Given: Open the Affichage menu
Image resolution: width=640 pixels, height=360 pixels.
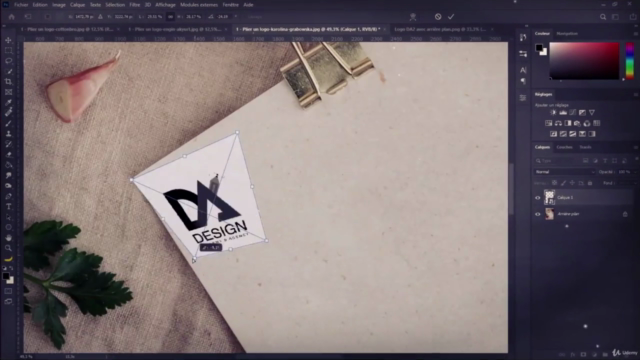Looking at the screenshot, I should pyautogui.click(x=165, y=5).
